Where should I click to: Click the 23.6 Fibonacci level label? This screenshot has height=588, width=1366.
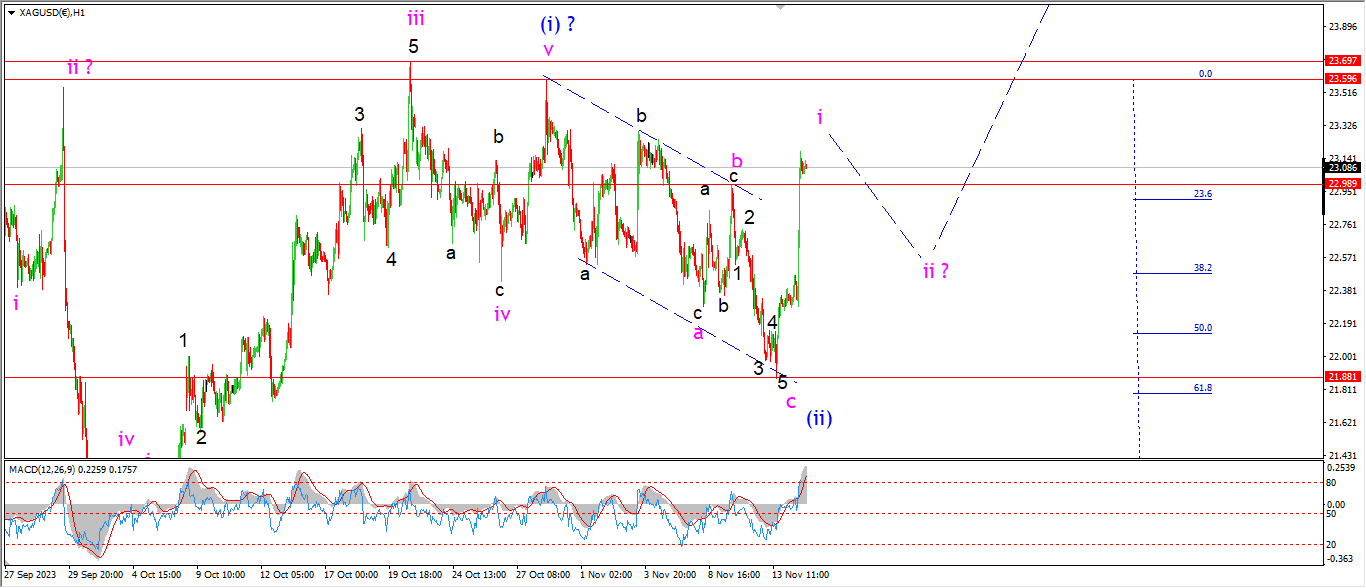[1203, 194]
